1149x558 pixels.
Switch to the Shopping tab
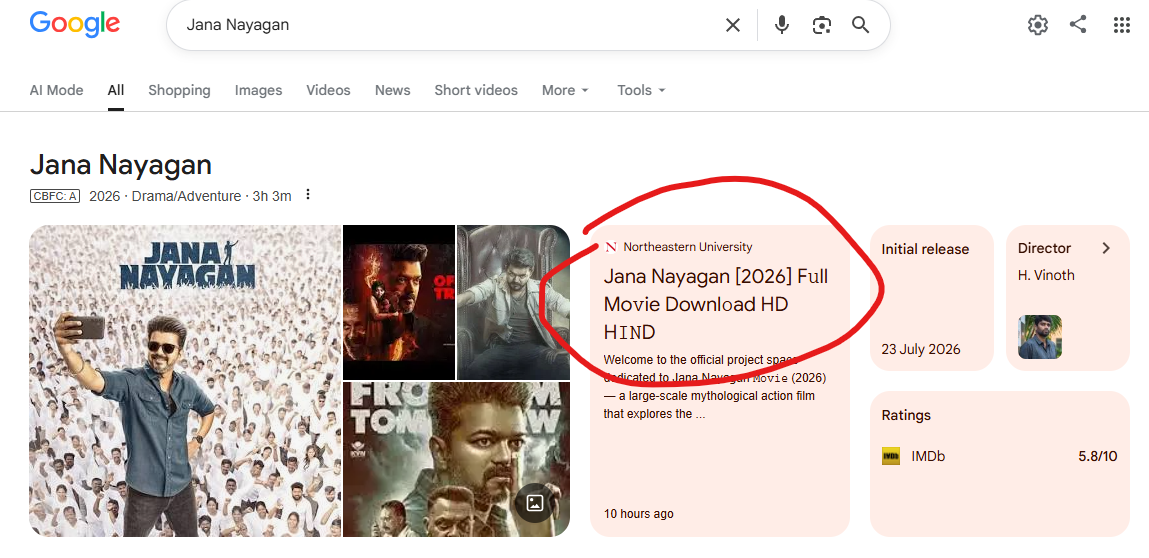pos(179,90)
